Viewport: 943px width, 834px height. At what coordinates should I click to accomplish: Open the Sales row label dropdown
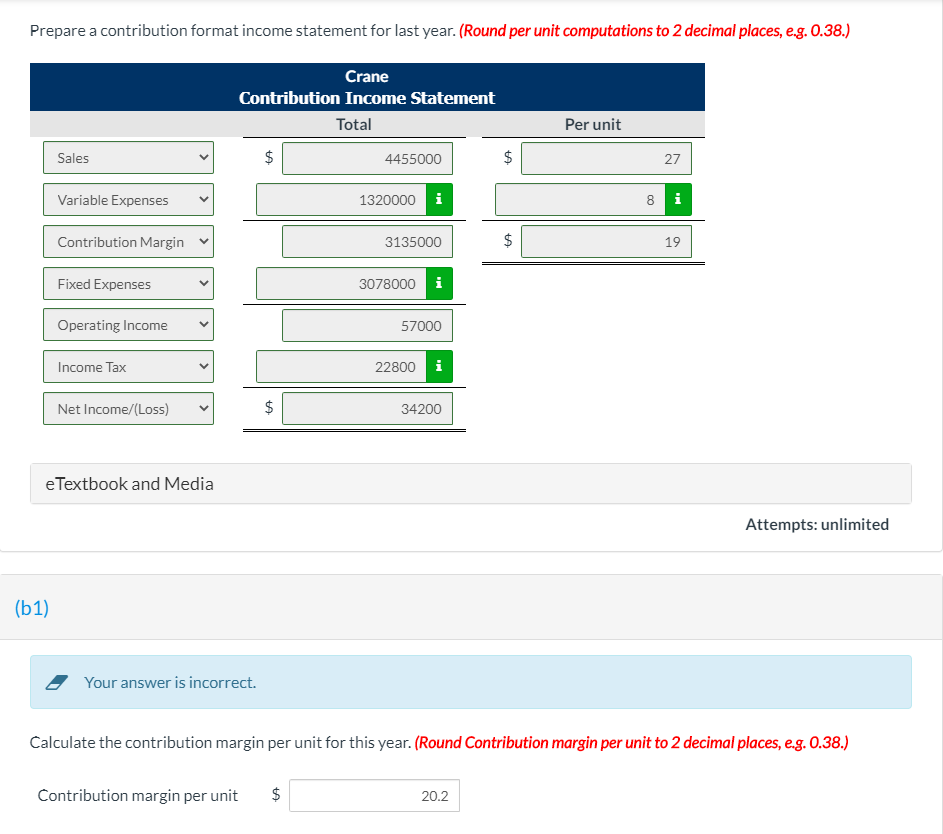(x=128, y=157)
